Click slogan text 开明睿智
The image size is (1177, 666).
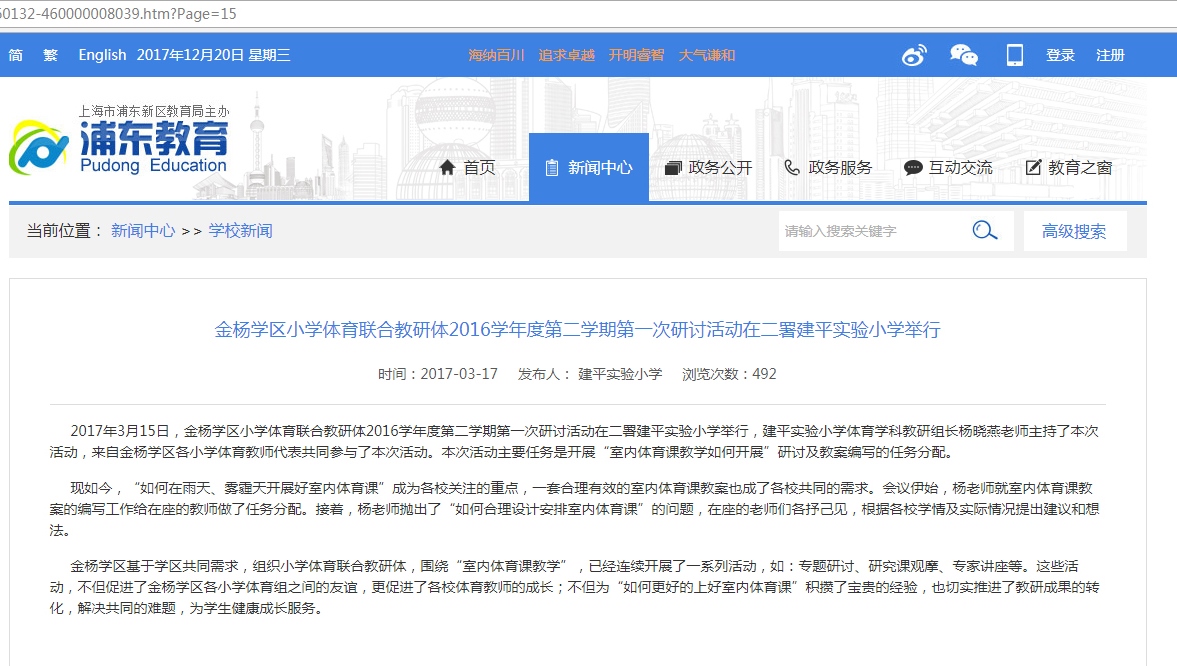point(637,55)
